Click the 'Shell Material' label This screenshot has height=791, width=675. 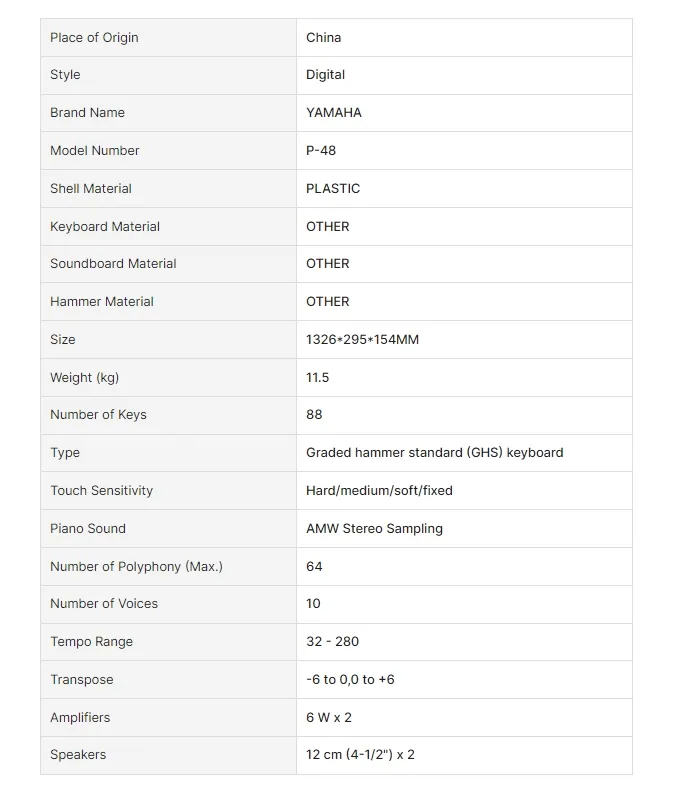(91, 189)
